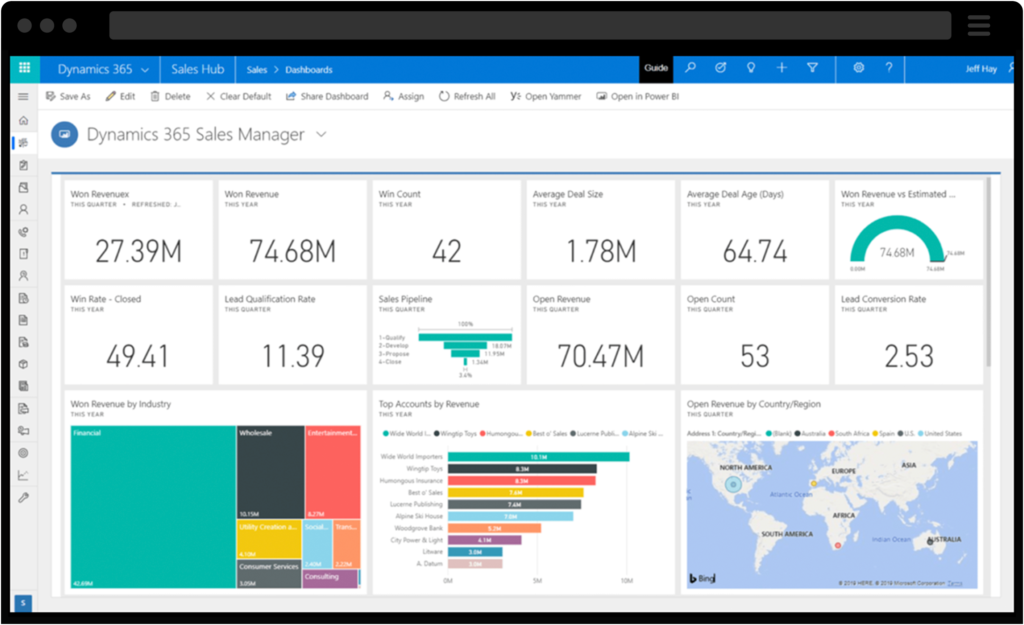Viewport: 1024px width, 625px height.
Task: Click Save As in command bar
Action: (x=68, y=96)
